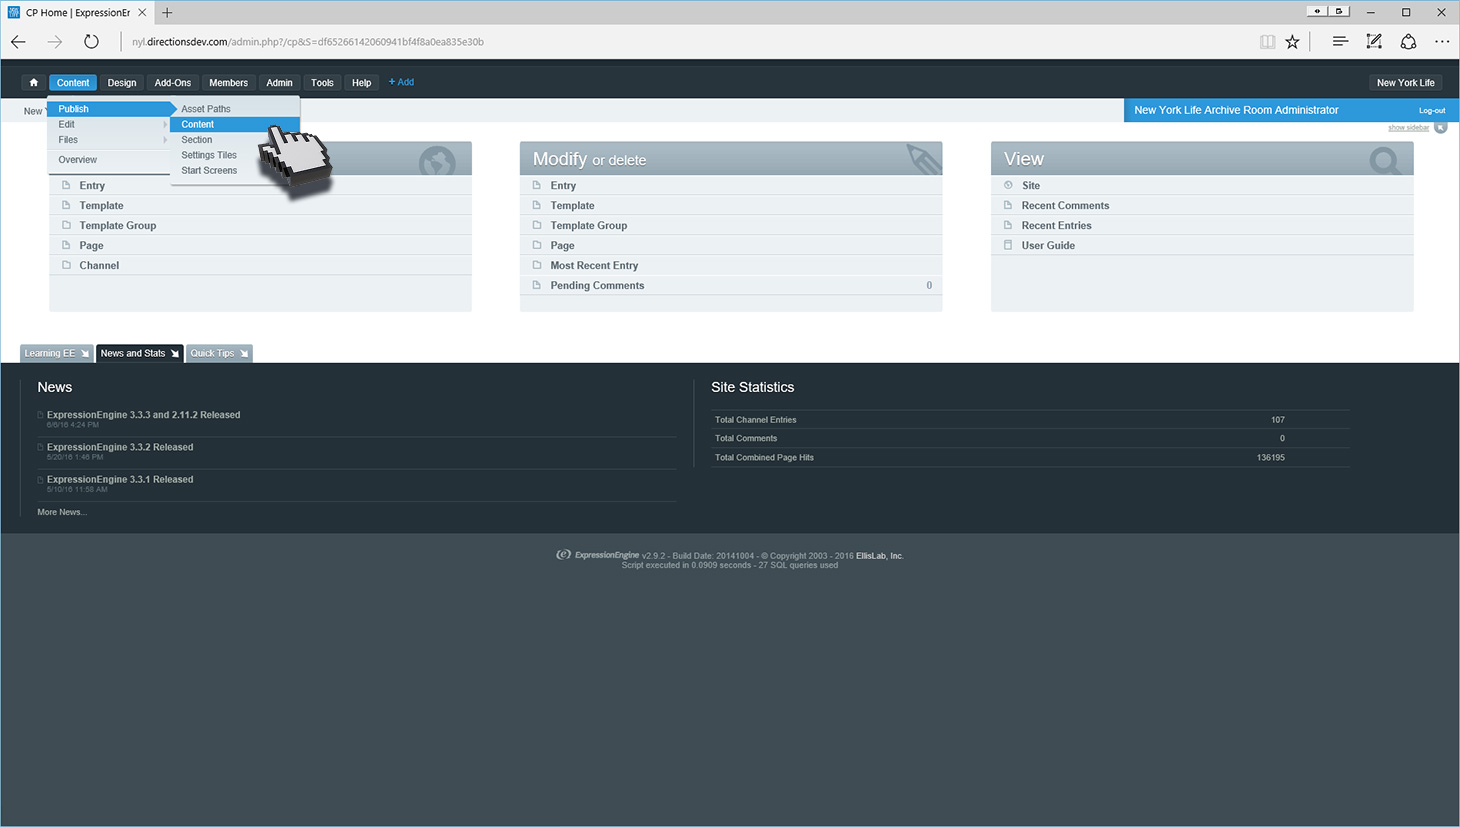Image resolution: width=1460 pixels, height=827 pixels.
Task: Go back with the browser back arrow
Action: click(18, 42)
